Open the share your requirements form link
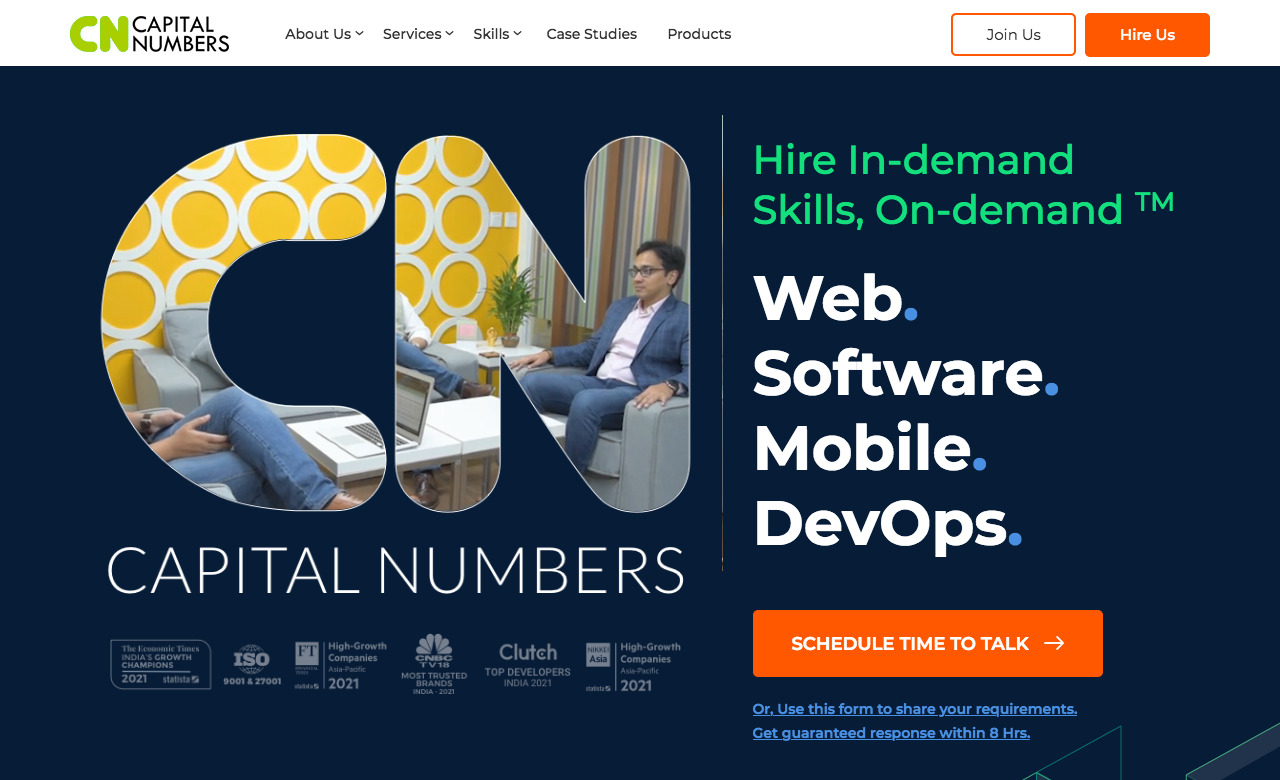The width and height of the screenshot is (1280, 780). pyautogui.click(x=915, y=709)
